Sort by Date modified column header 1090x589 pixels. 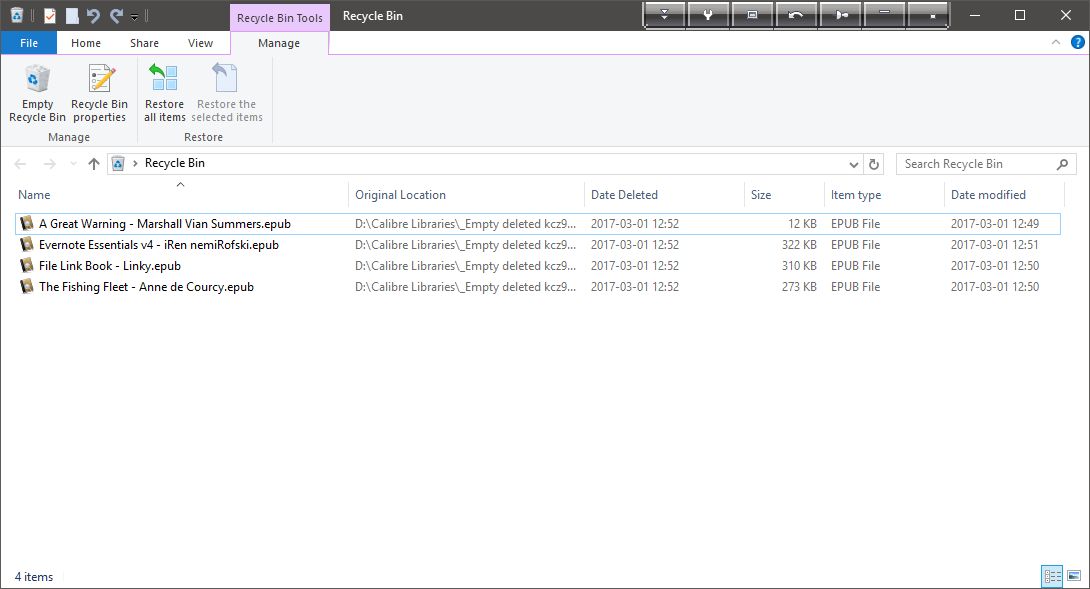[x=1004, y=195]
